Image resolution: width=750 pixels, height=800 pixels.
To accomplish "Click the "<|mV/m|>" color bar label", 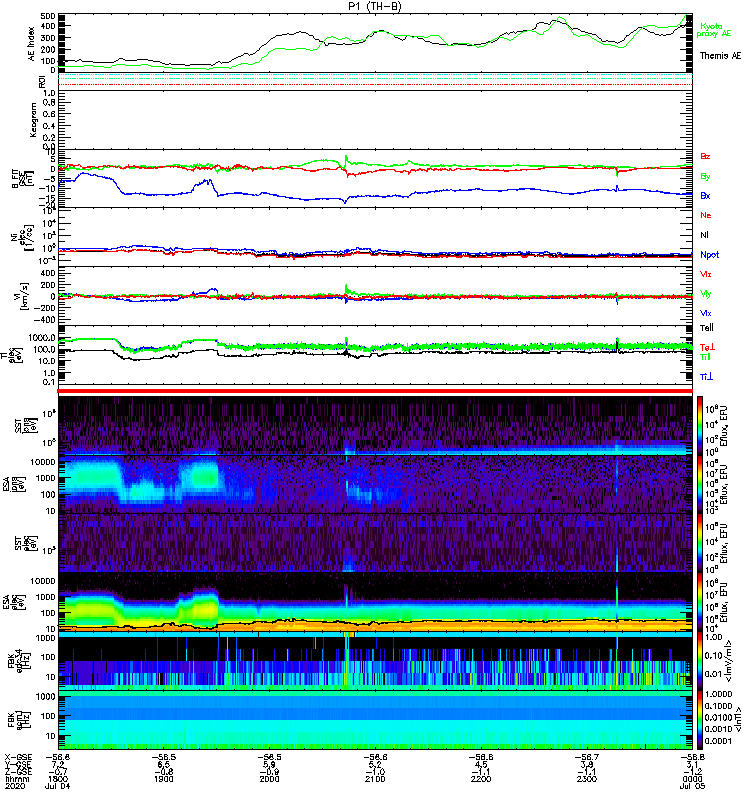I will (730, 661).
